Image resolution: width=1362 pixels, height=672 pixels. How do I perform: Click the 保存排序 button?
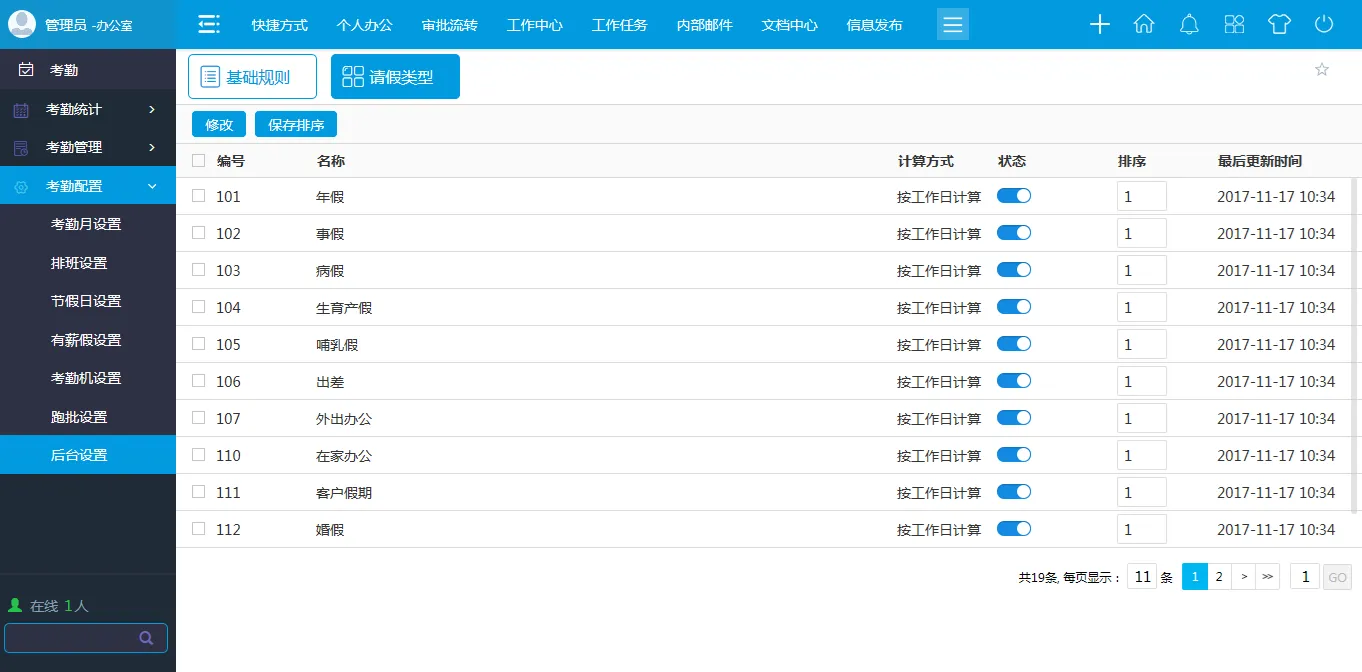[x=296, y=125]
